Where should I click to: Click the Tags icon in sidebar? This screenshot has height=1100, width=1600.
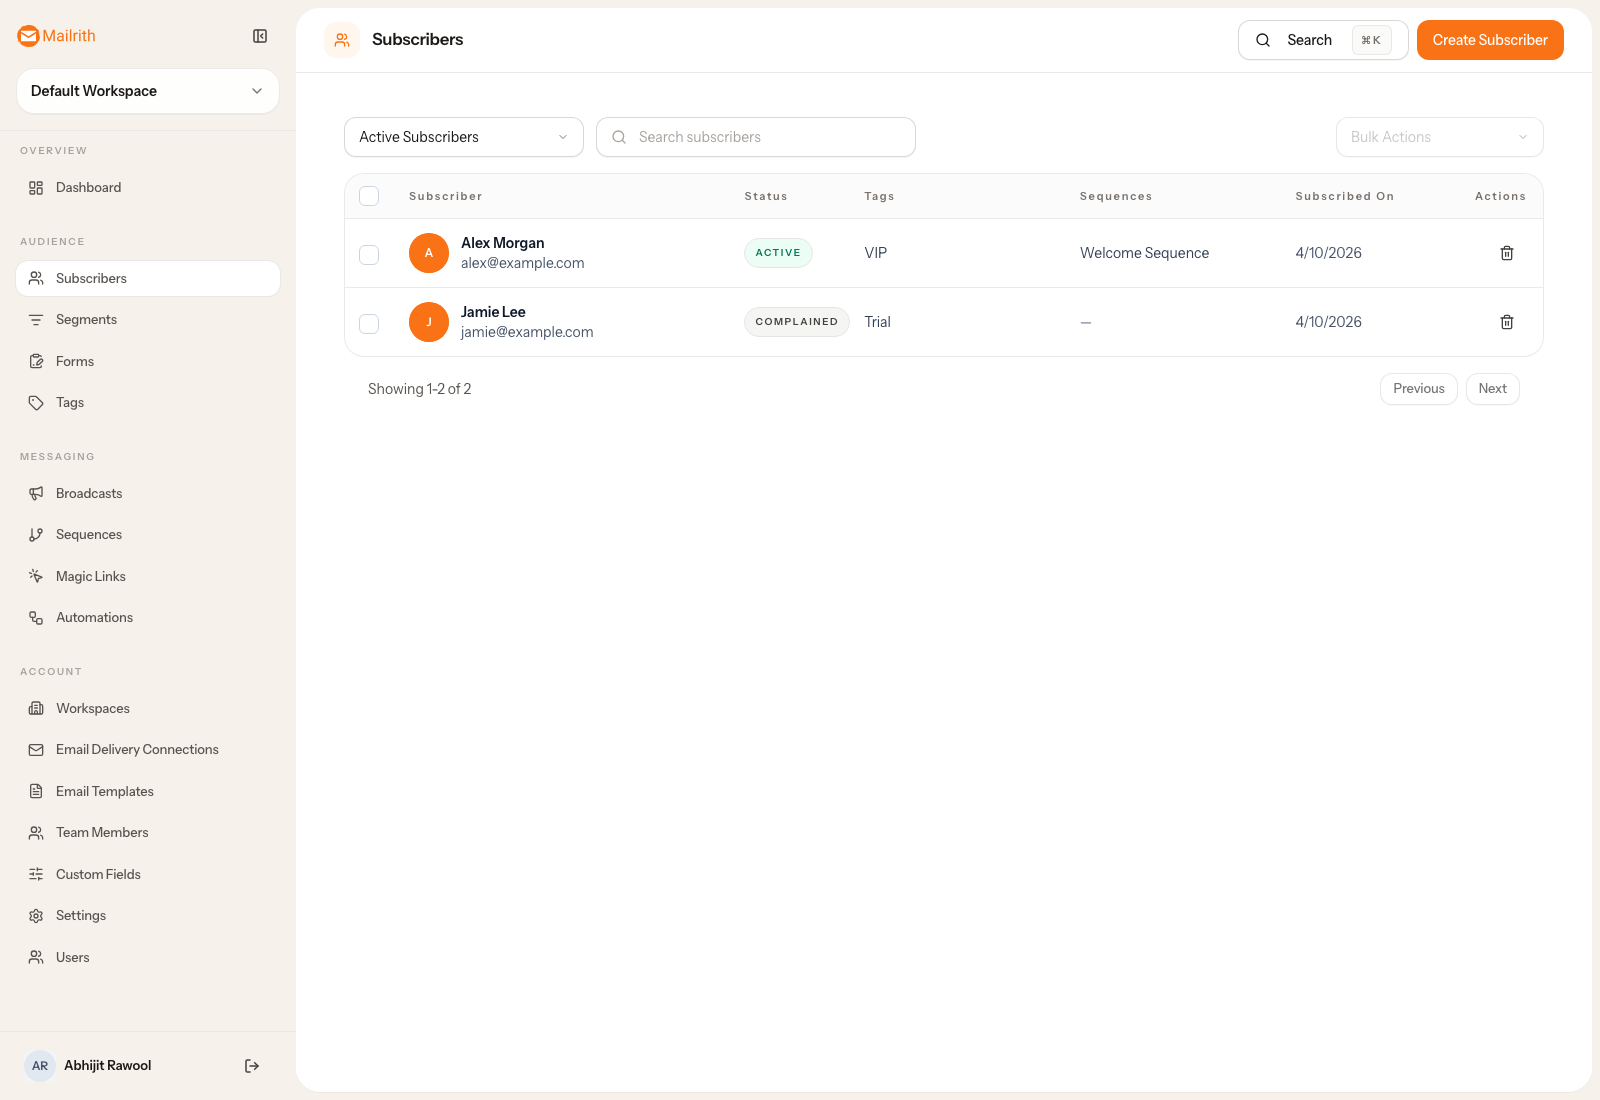tap(36, 402)
